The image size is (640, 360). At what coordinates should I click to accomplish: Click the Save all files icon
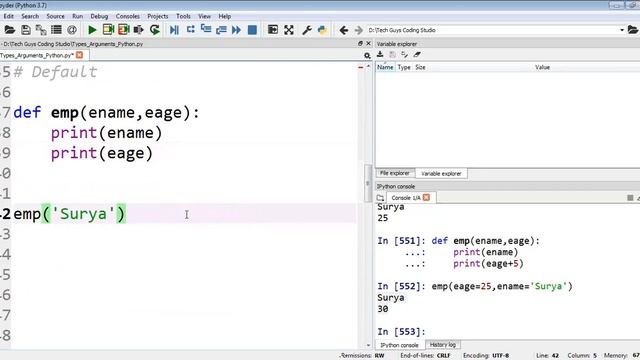(41, 30)
